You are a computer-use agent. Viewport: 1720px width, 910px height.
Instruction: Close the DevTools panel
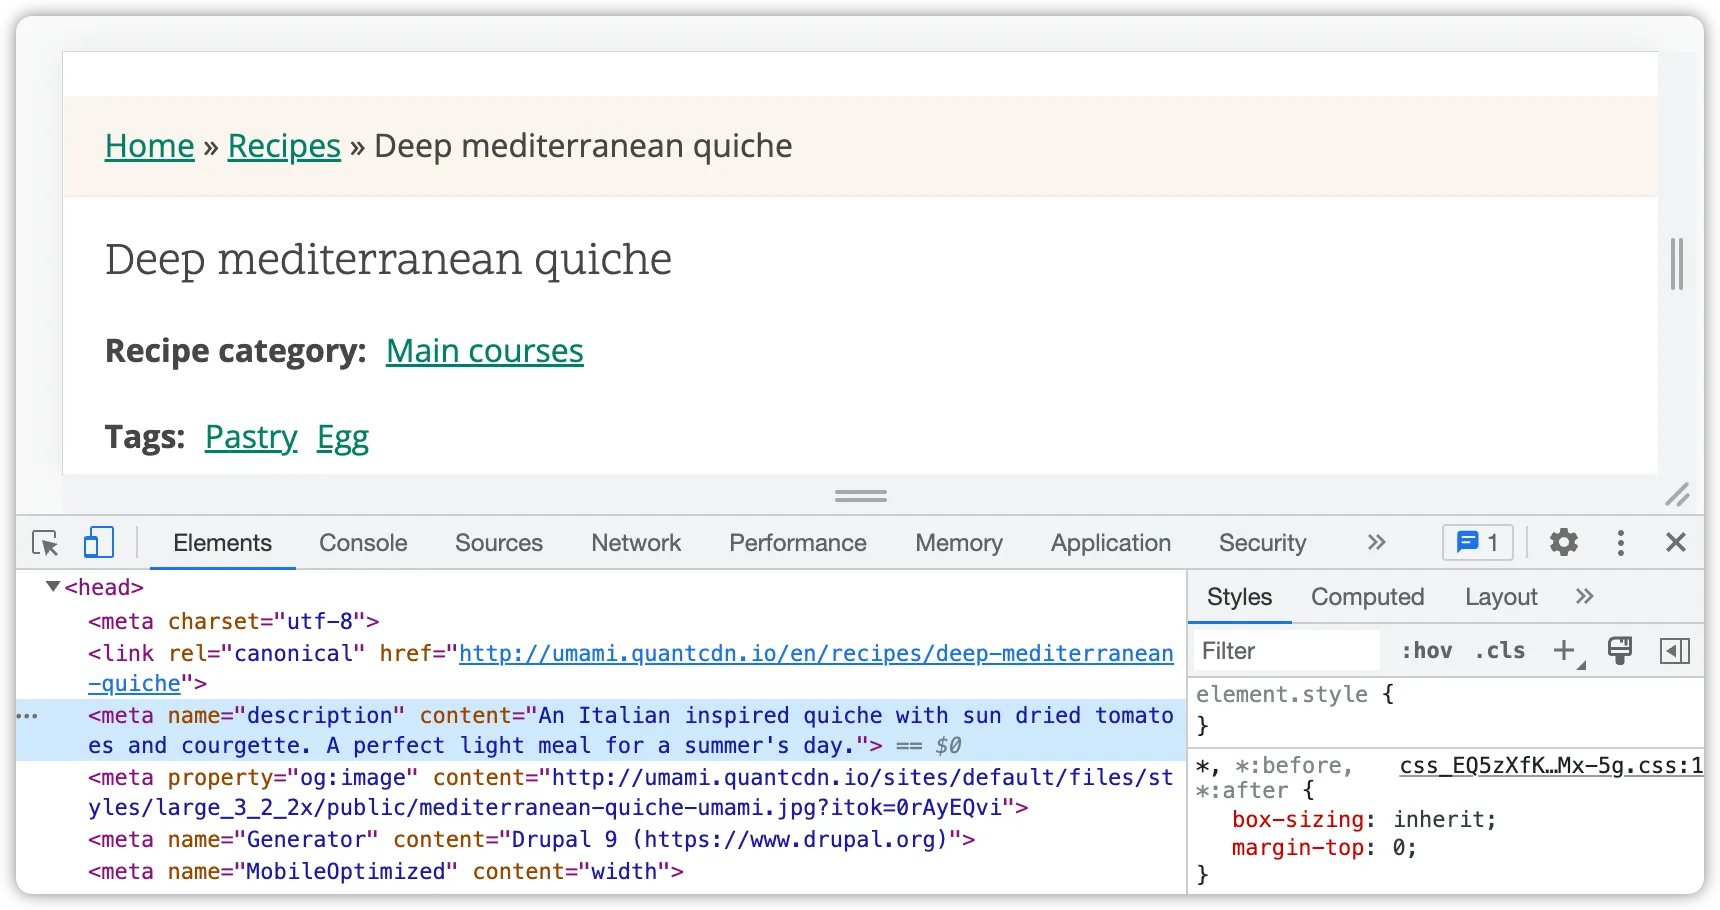[1676, 543]
